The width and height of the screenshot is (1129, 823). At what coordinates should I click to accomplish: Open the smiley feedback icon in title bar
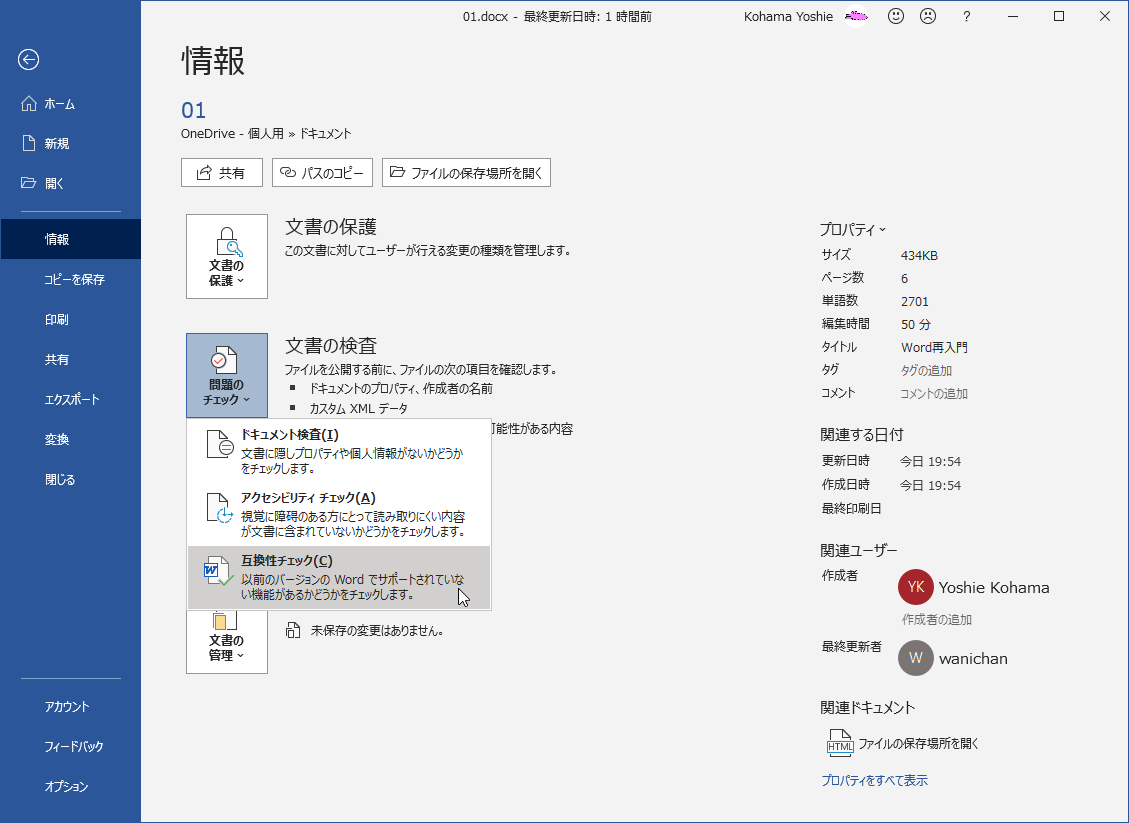[894, 16]
